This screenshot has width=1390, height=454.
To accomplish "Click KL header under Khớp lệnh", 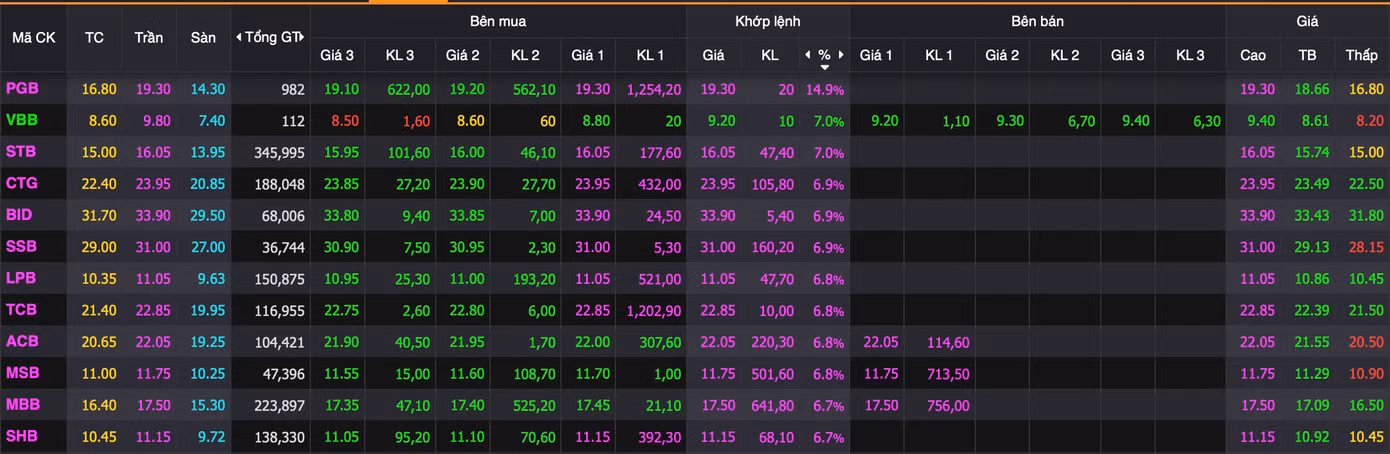I will 770,55.
